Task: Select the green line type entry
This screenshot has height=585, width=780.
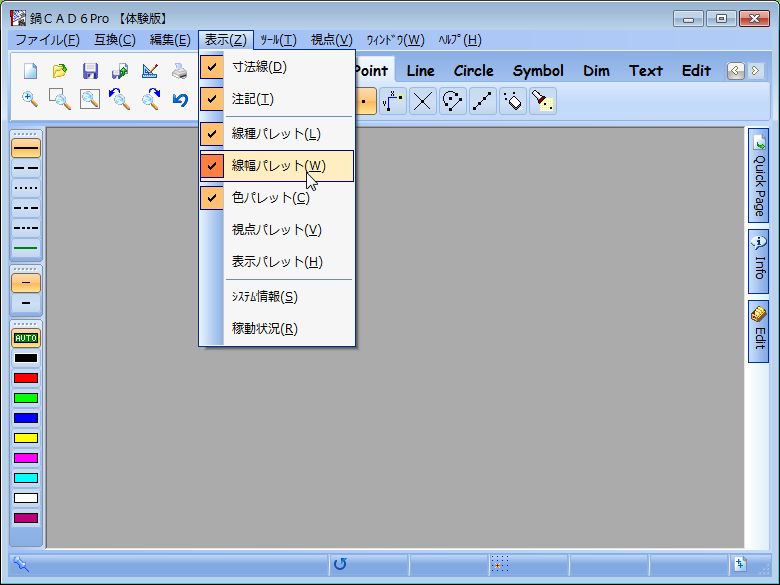Action: pos(26,248)
